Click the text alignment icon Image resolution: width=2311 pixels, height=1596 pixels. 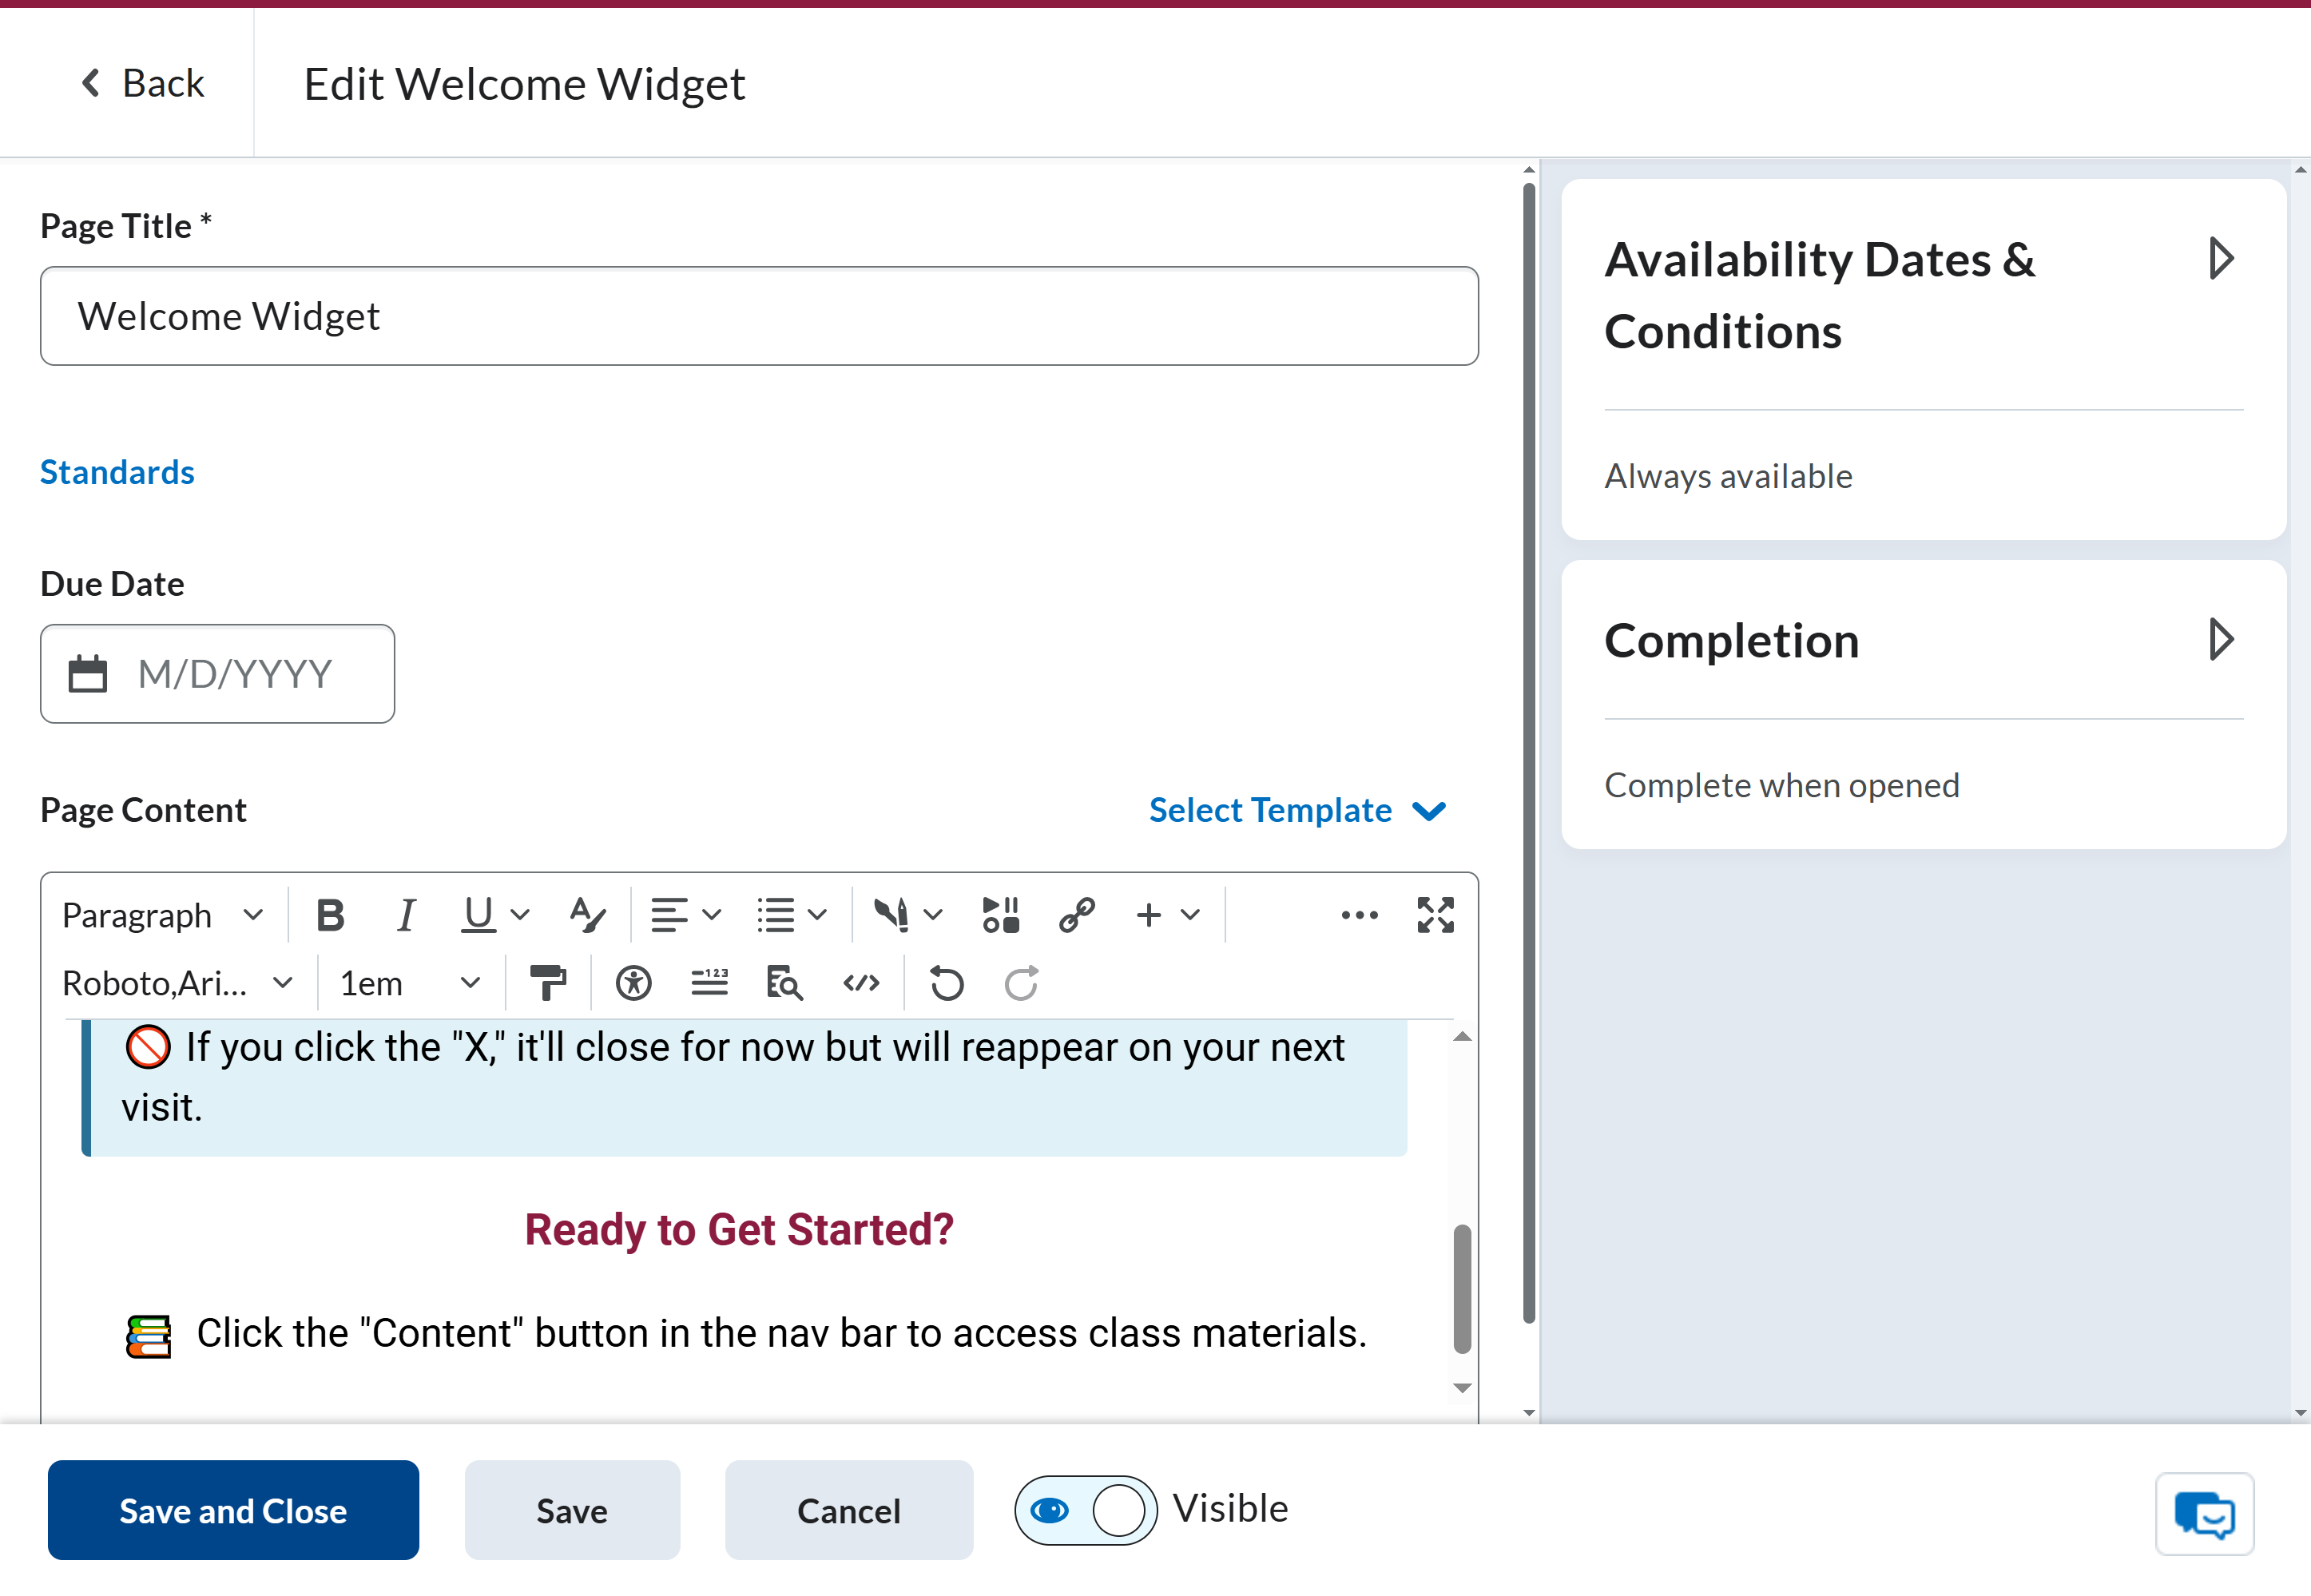pos(669,915)
